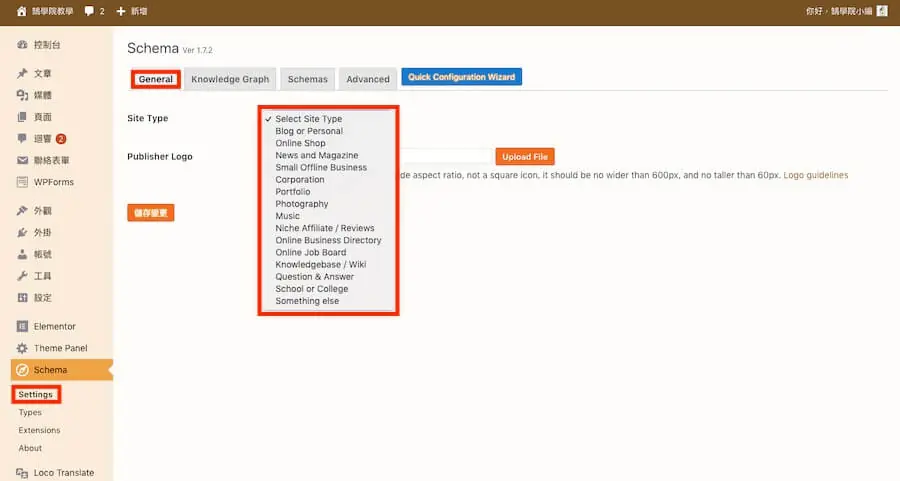This screenshot has width=900, height=481.
Task: Select News and Magazine site type
Action: point(317,155)
